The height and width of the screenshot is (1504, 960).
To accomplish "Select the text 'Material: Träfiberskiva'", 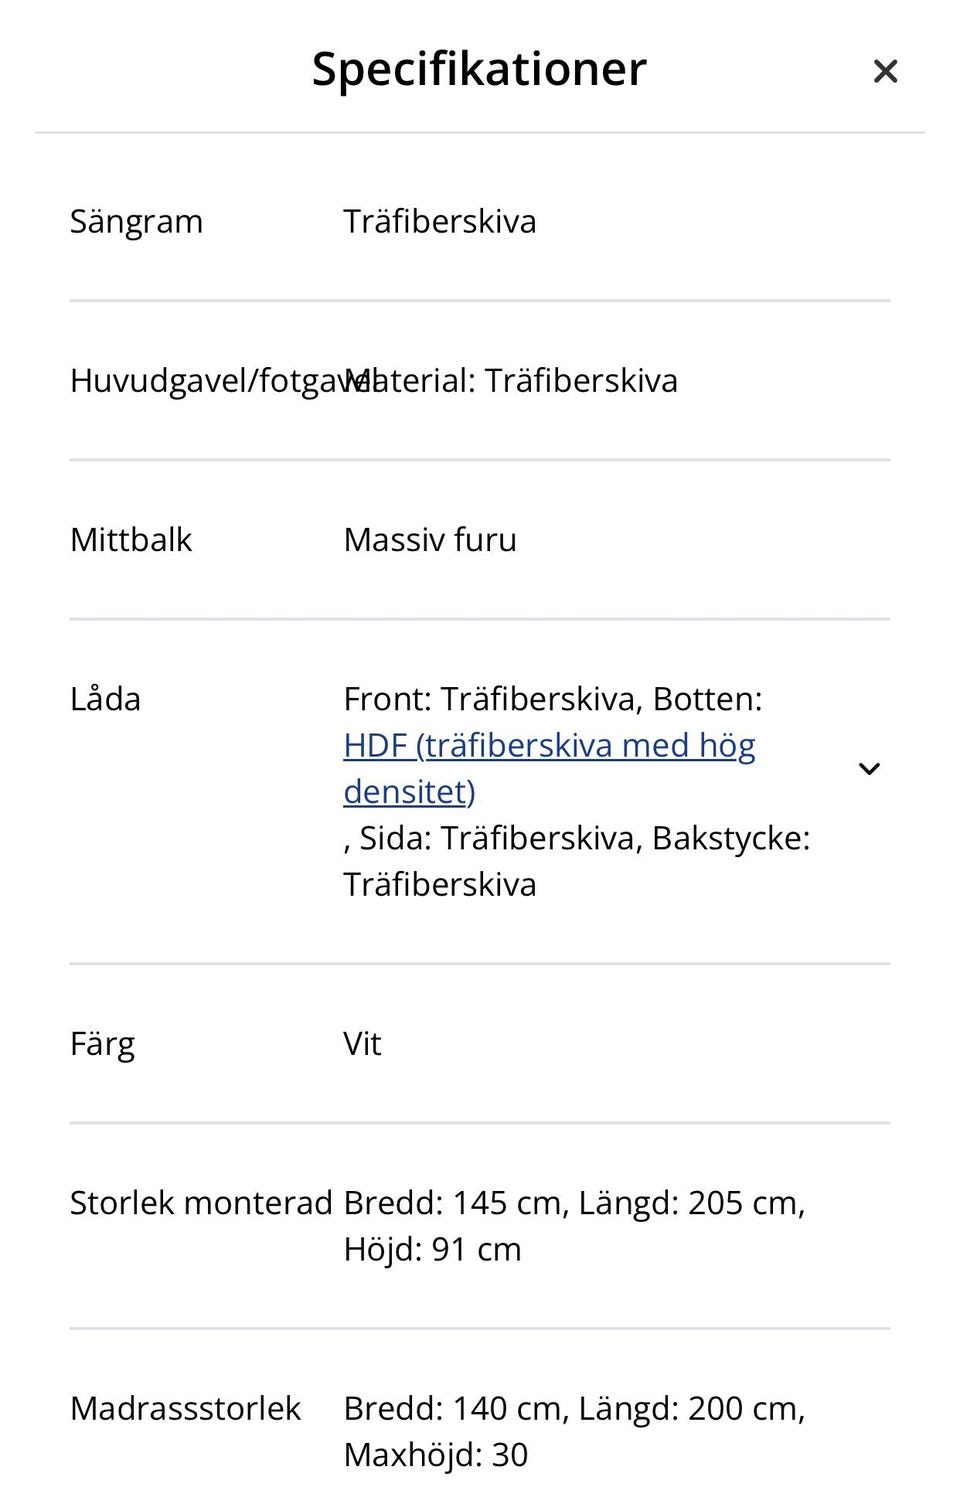I will point(512,381).
